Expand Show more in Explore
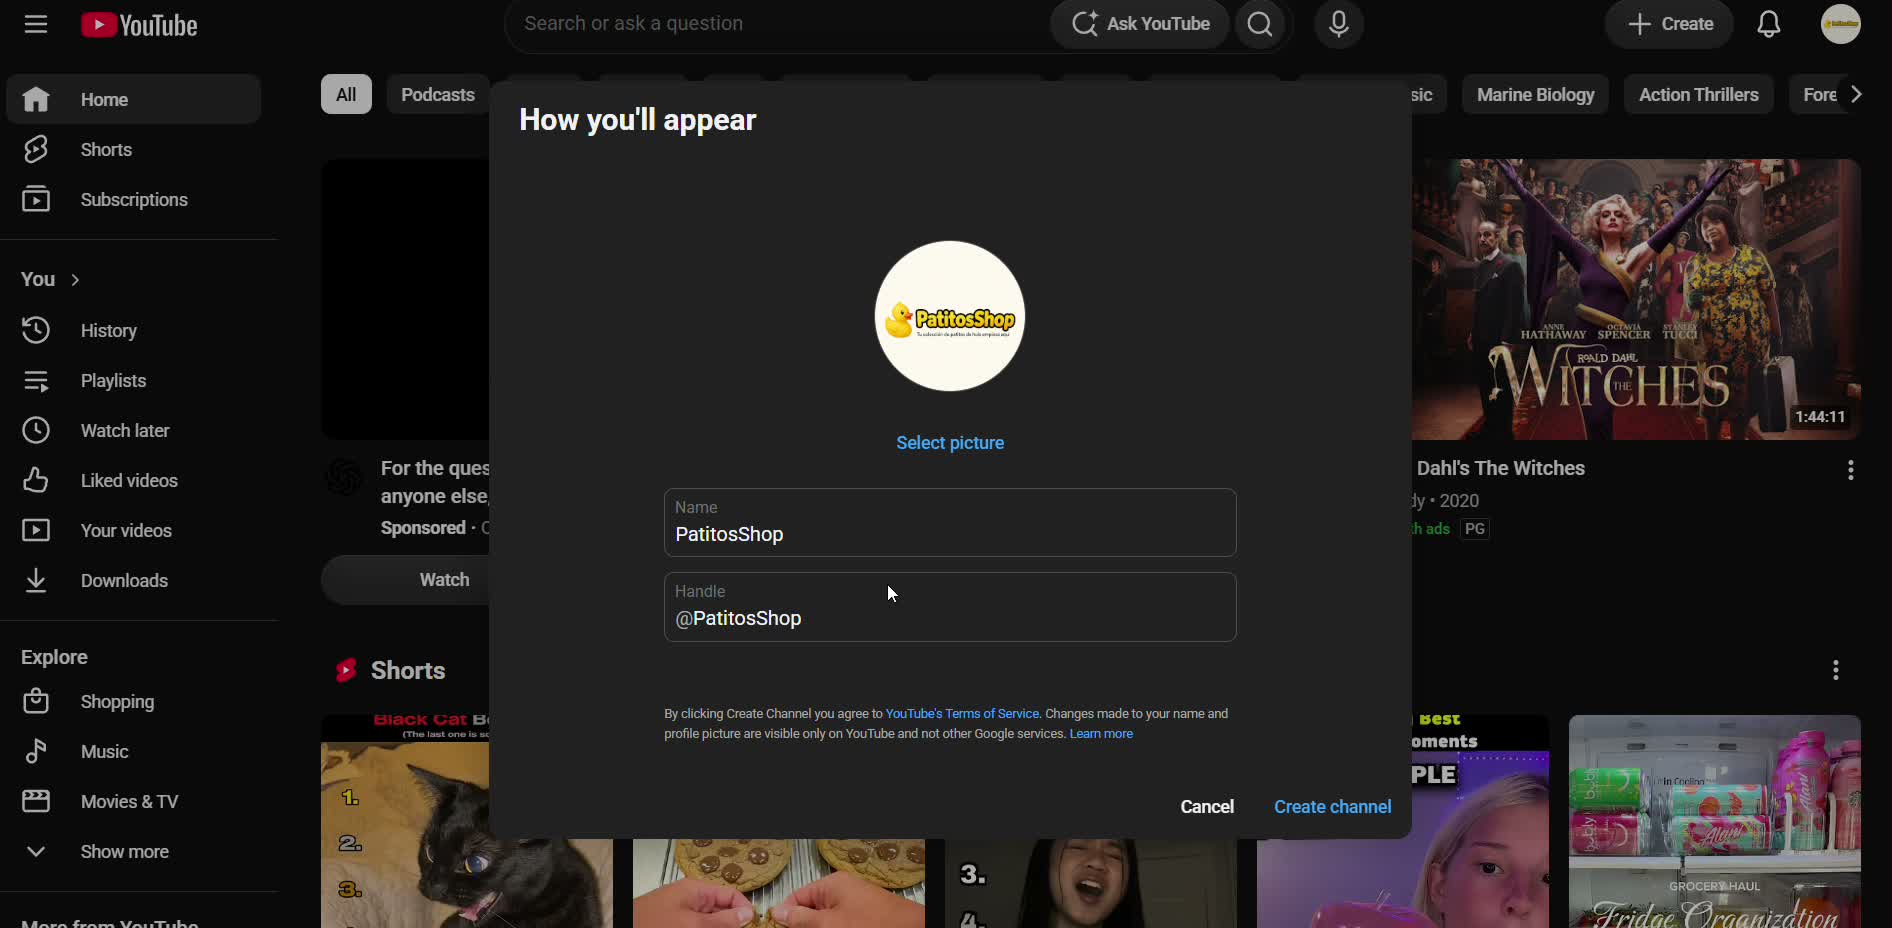The width and height of the screenshot is (1892, 928). point(134,851)
